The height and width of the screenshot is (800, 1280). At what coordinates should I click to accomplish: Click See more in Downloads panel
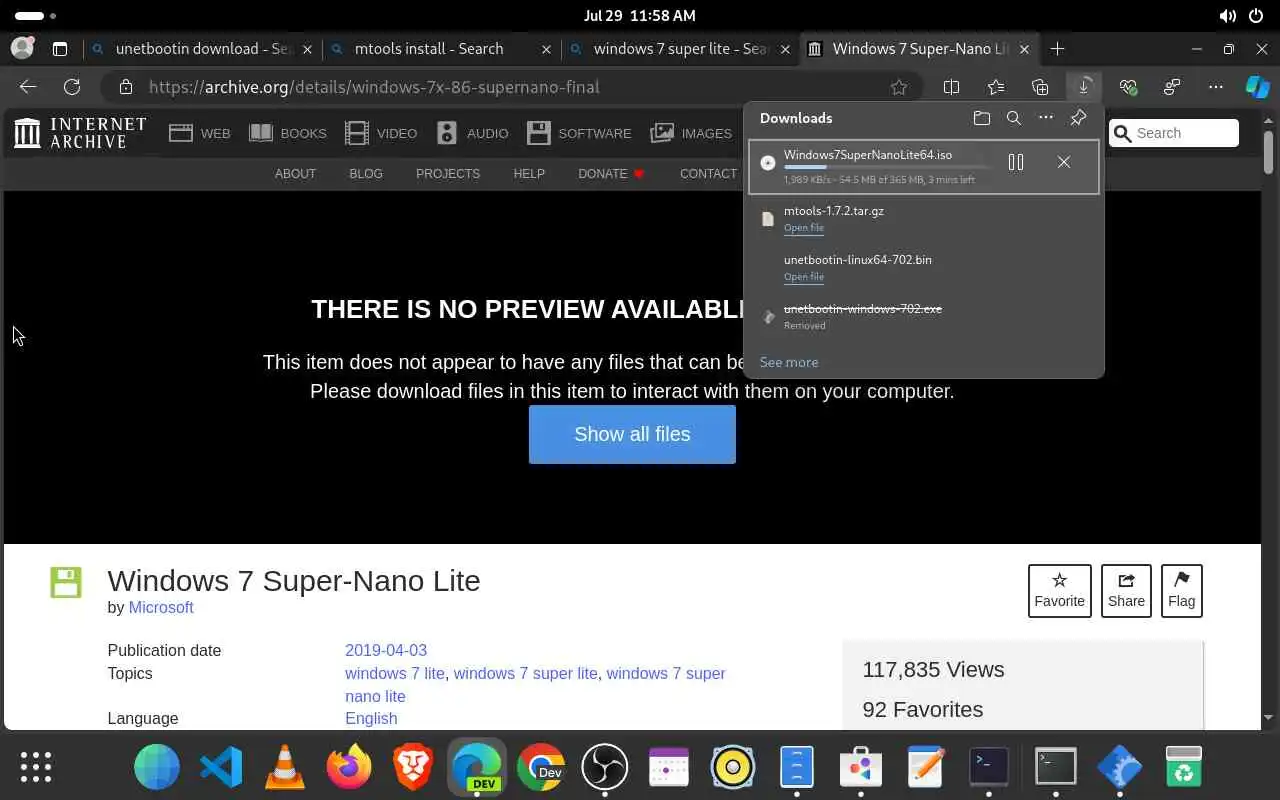click(x=789, y=362)
